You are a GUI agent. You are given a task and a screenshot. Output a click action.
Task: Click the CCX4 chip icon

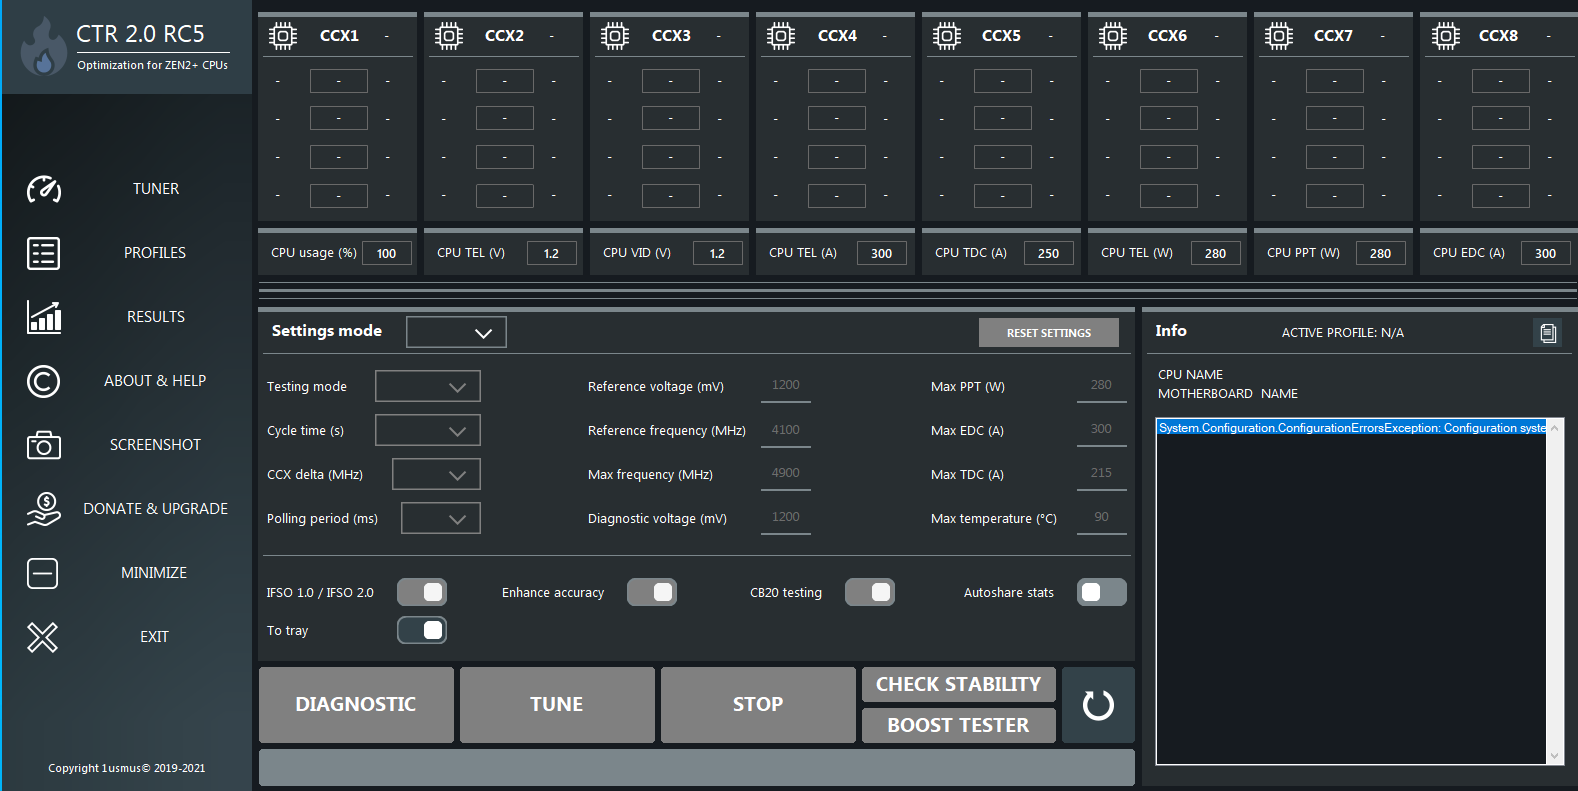click(781, 36)
